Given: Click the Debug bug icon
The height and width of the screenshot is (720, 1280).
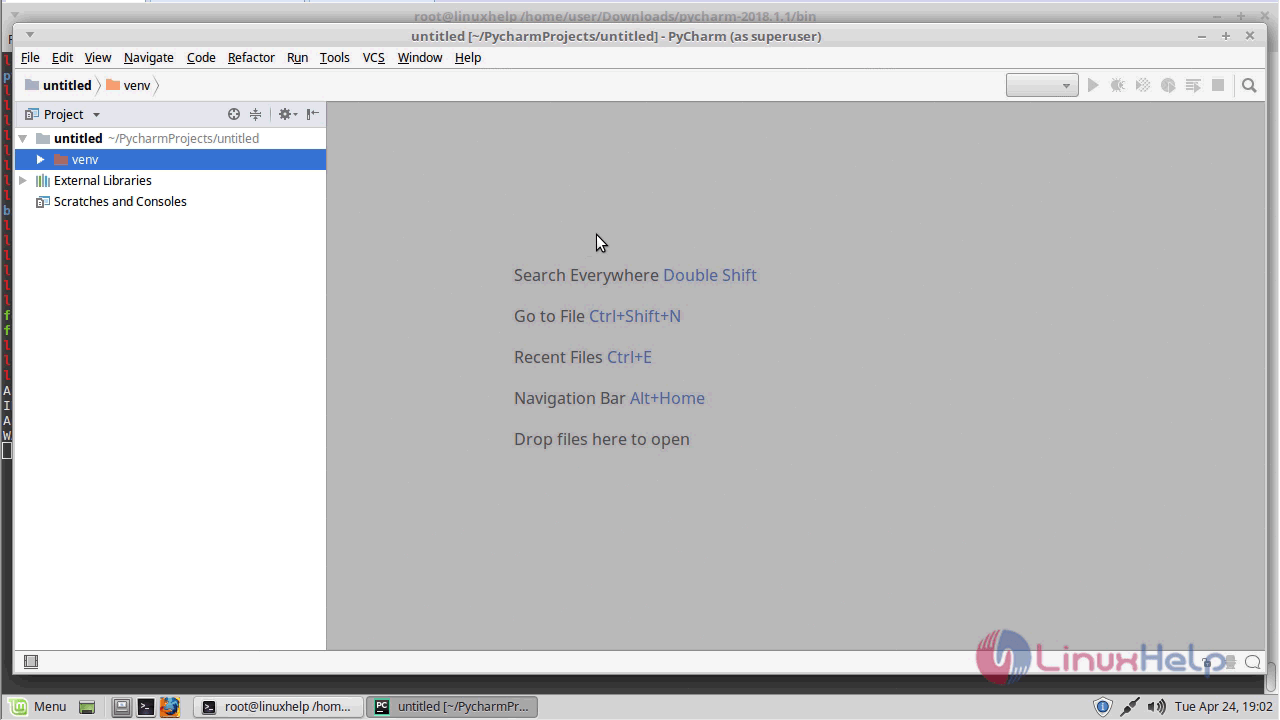Looking at the screenshot, I should [x=1118, y=85].
